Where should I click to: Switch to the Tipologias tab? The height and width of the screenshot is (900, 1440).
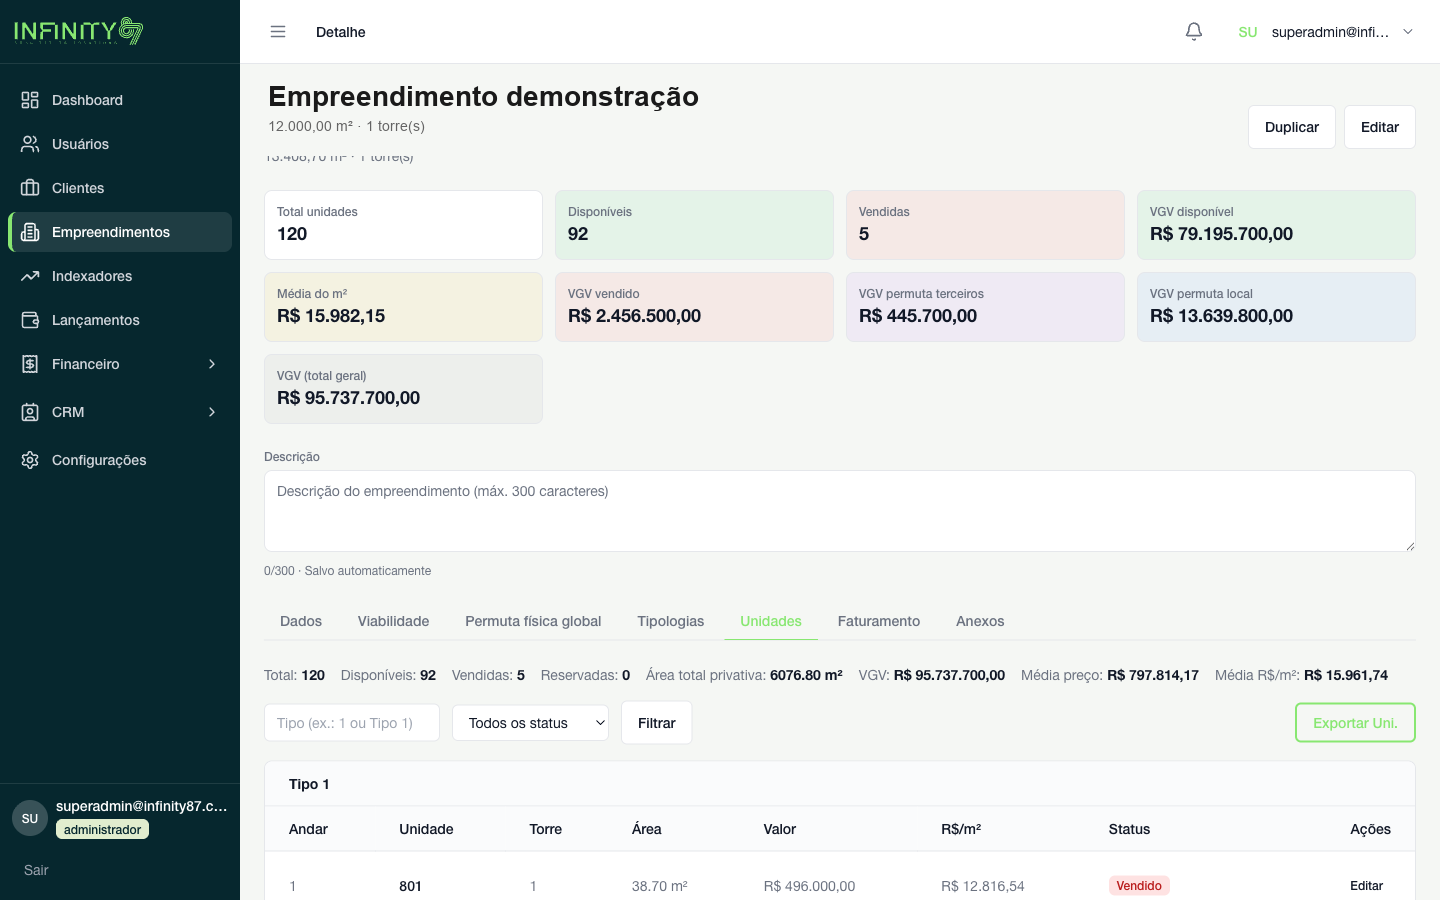[x=671, y=621]
